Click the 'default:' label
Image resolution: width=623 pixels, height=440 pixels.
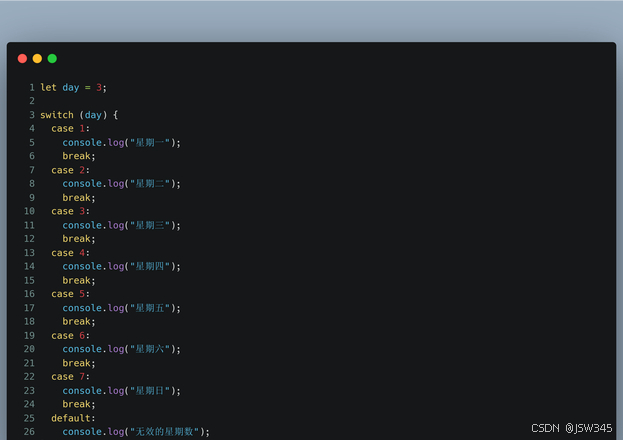[74, 419]
